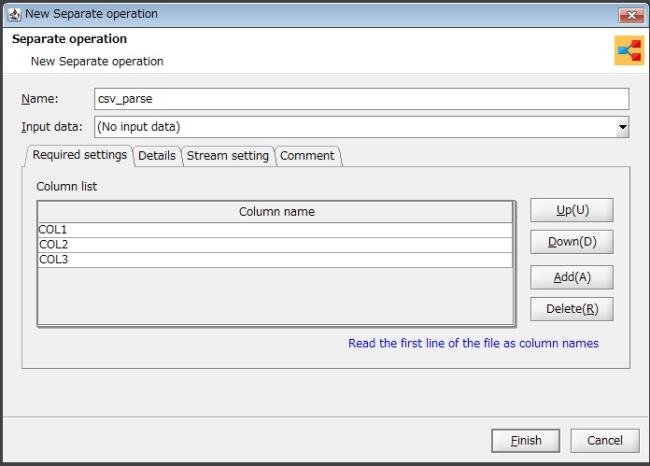Go to the Stream setting tab
This screenshot has width=650, height=466.
[x=229, y=156]
